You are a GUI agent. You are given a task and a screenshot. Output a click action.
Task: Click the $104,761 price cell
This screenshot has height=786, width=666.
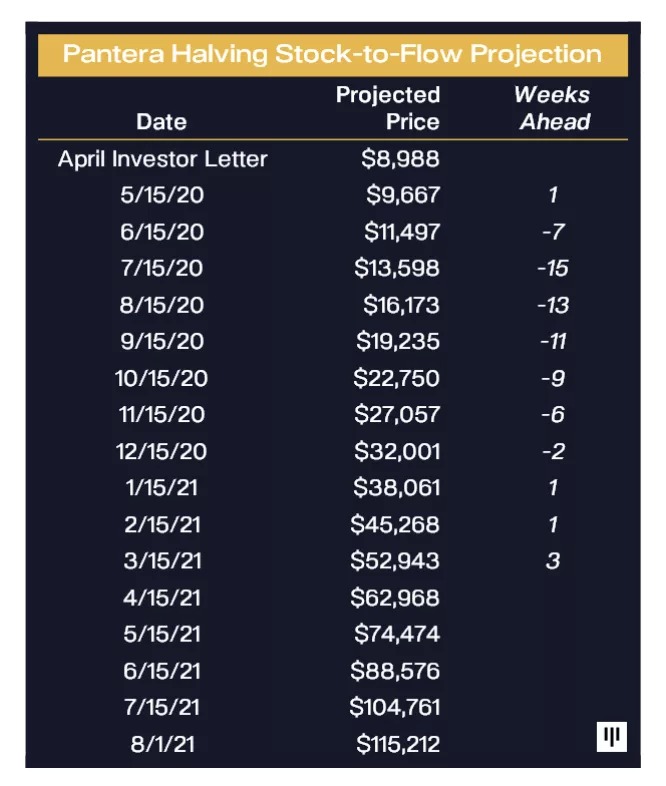click(394, 707)
